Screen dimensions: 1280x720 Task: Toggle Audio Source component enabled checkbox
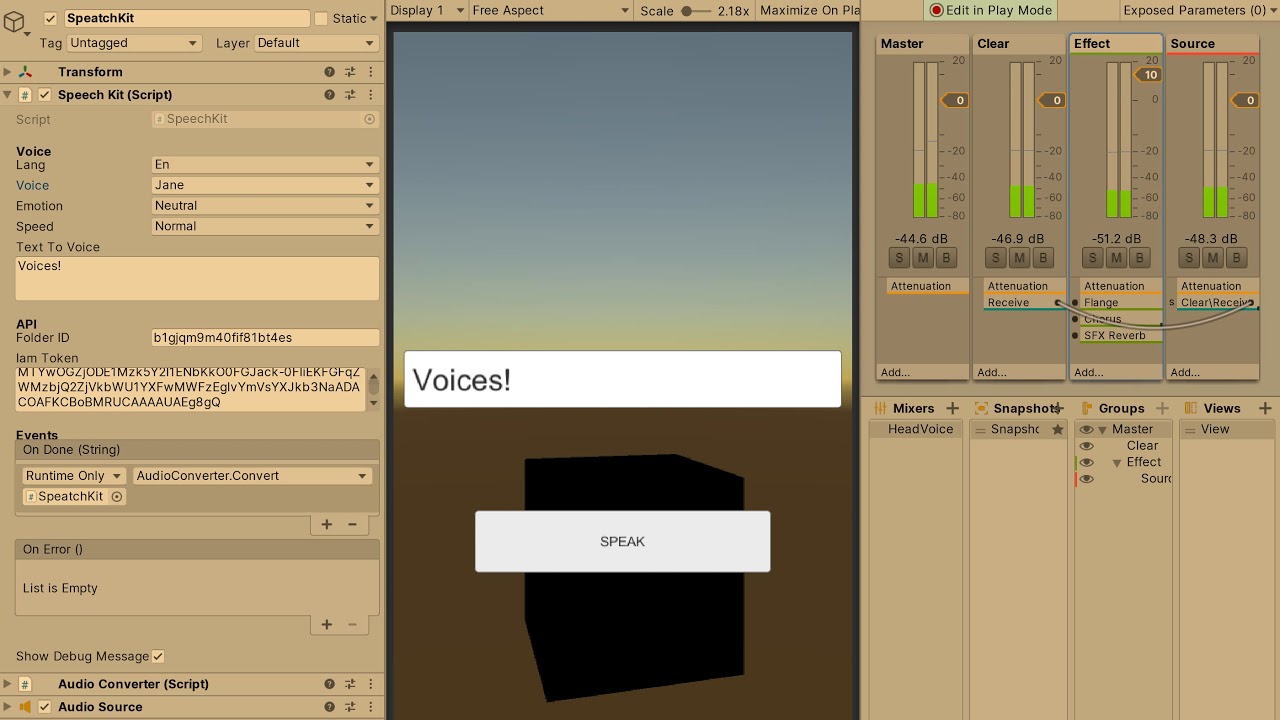click(x=44, y=707)
